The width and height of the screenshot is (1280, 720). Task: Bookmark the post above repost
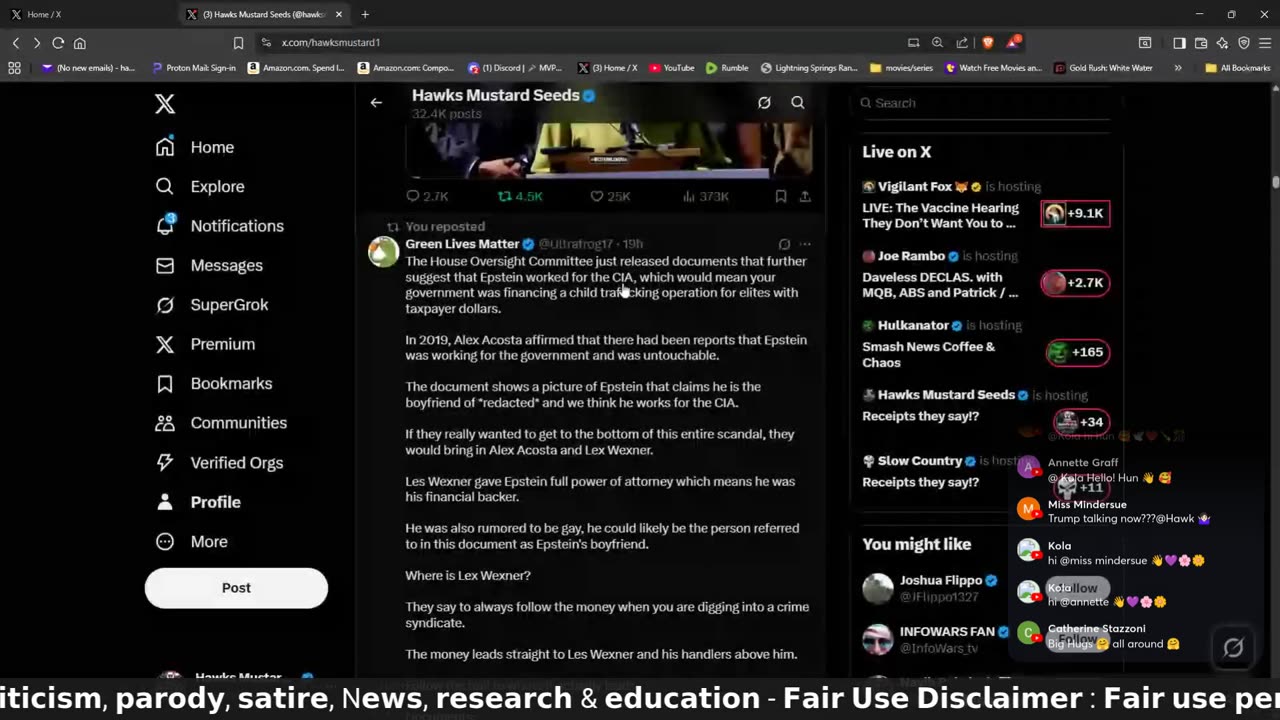pyautogui.click(x=781, y=196)
